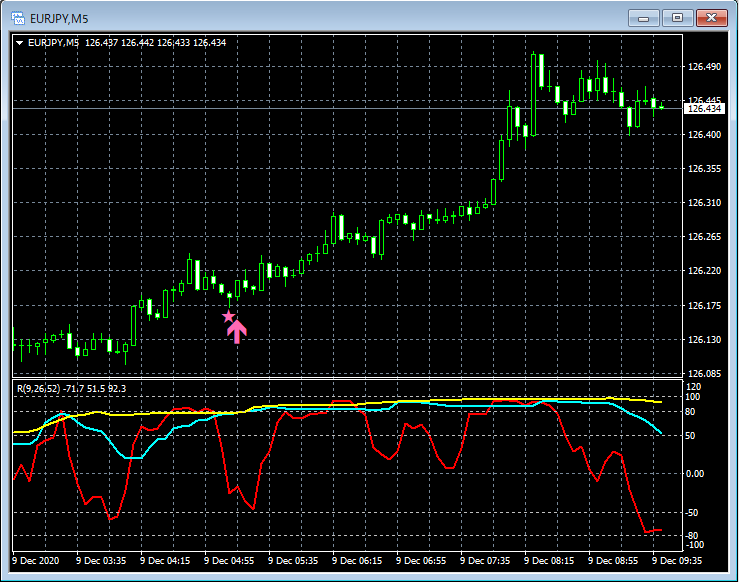The height and width of the screenshot is (582, 740).
Task: Click the 9 Dec 2020 date label
Action: 36,561
